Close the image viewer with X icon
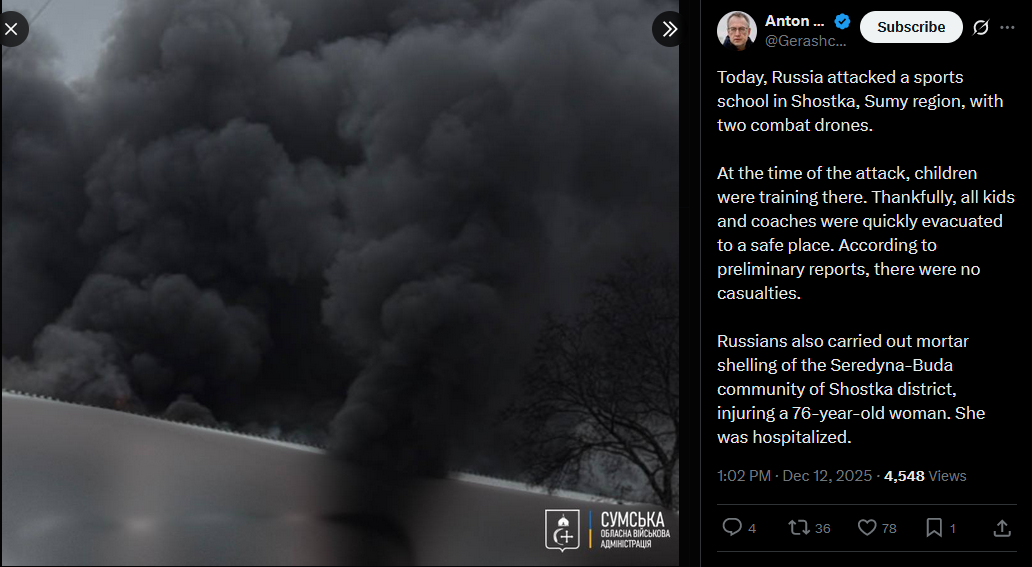The height and width of the screenshot is (567, 1032). (11, 29)
